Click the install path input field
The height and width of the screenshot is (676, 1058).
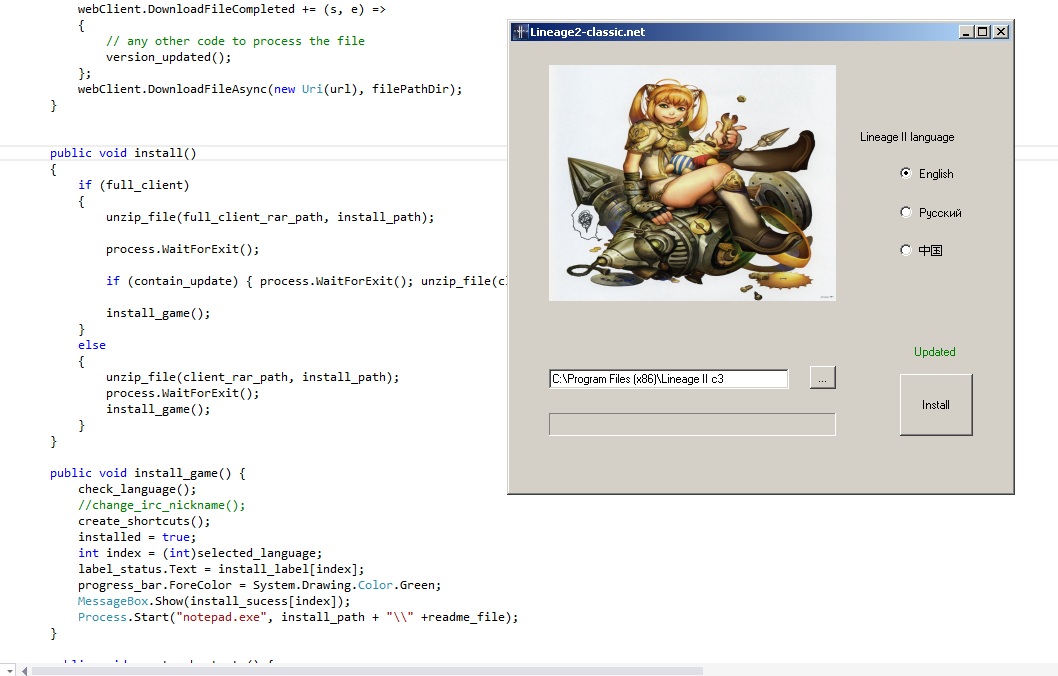coord(669,379)
